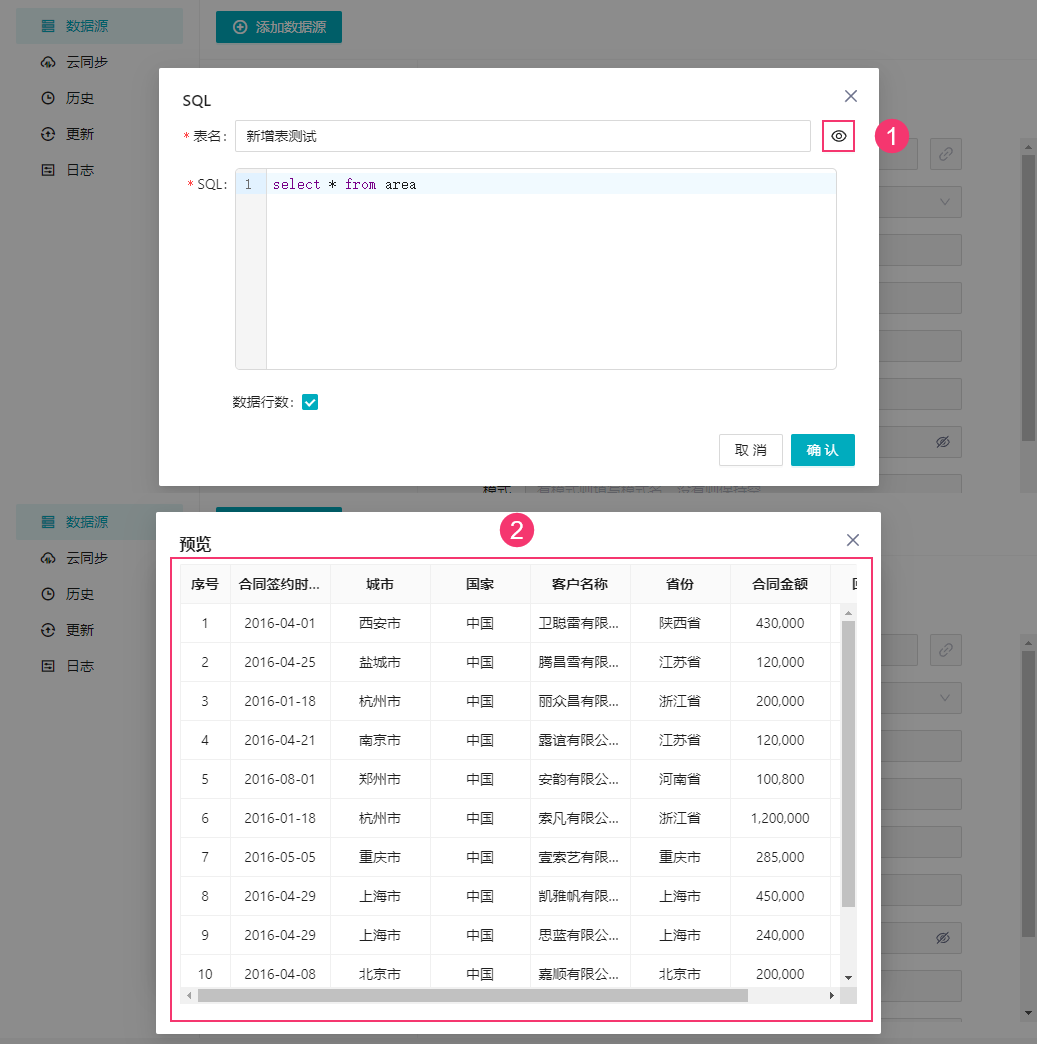Click the 表名 input containing 新增表测试
Image resolution: width=1037 pixels, height=1044 pixels.
coord(523,136)
